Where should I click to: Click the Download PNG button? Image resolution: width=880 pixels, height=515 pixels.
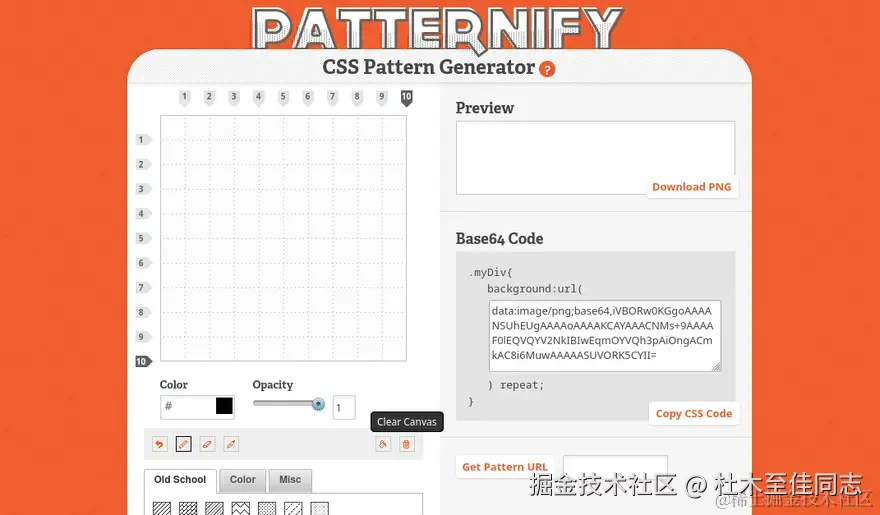tap(691, 187)
